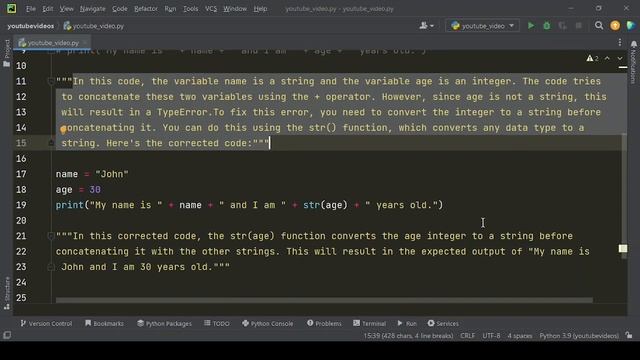Open Python Console tool window
Viewport: 640px width, 360px height.
point(268,323)
